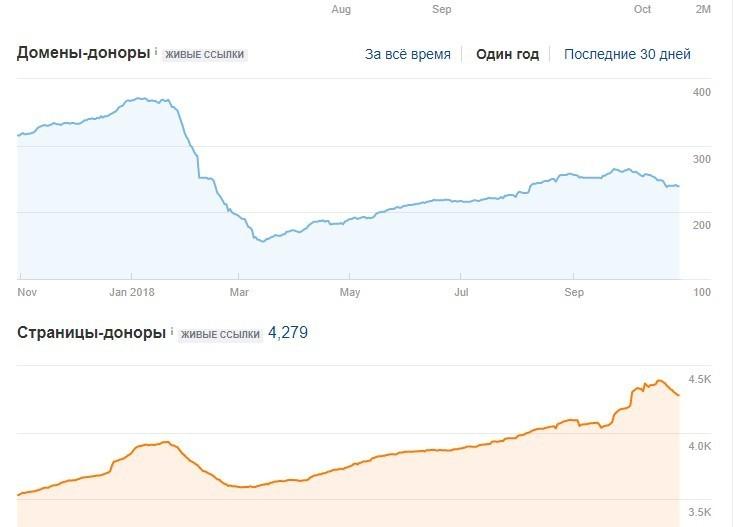Click the Aug label in the top chart

[x=341, y=9]
